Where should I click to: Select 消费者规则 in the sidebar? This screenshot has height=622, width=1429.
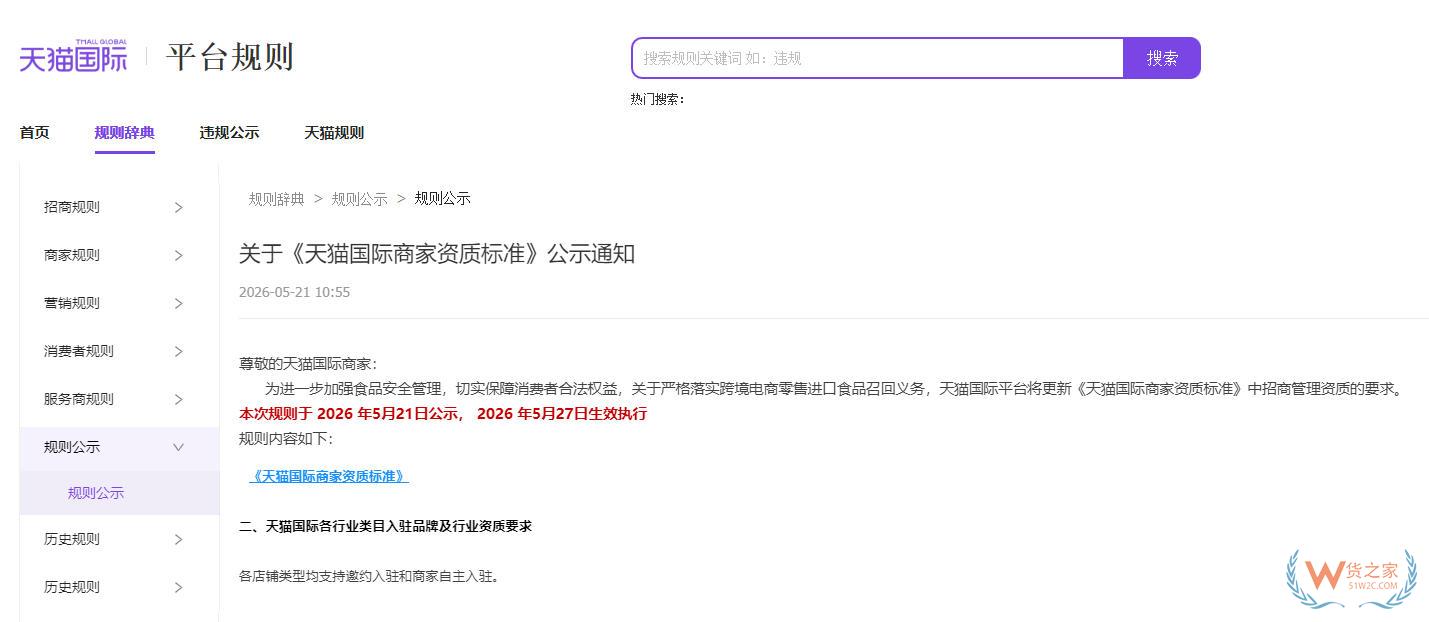pyautogui.click(x=79, y=351)
